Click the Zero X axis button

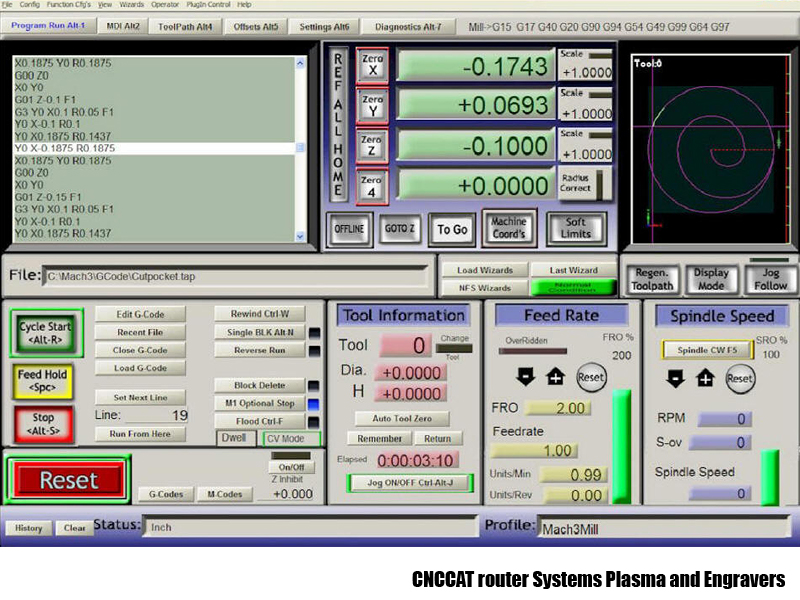(x=372, y=65)
